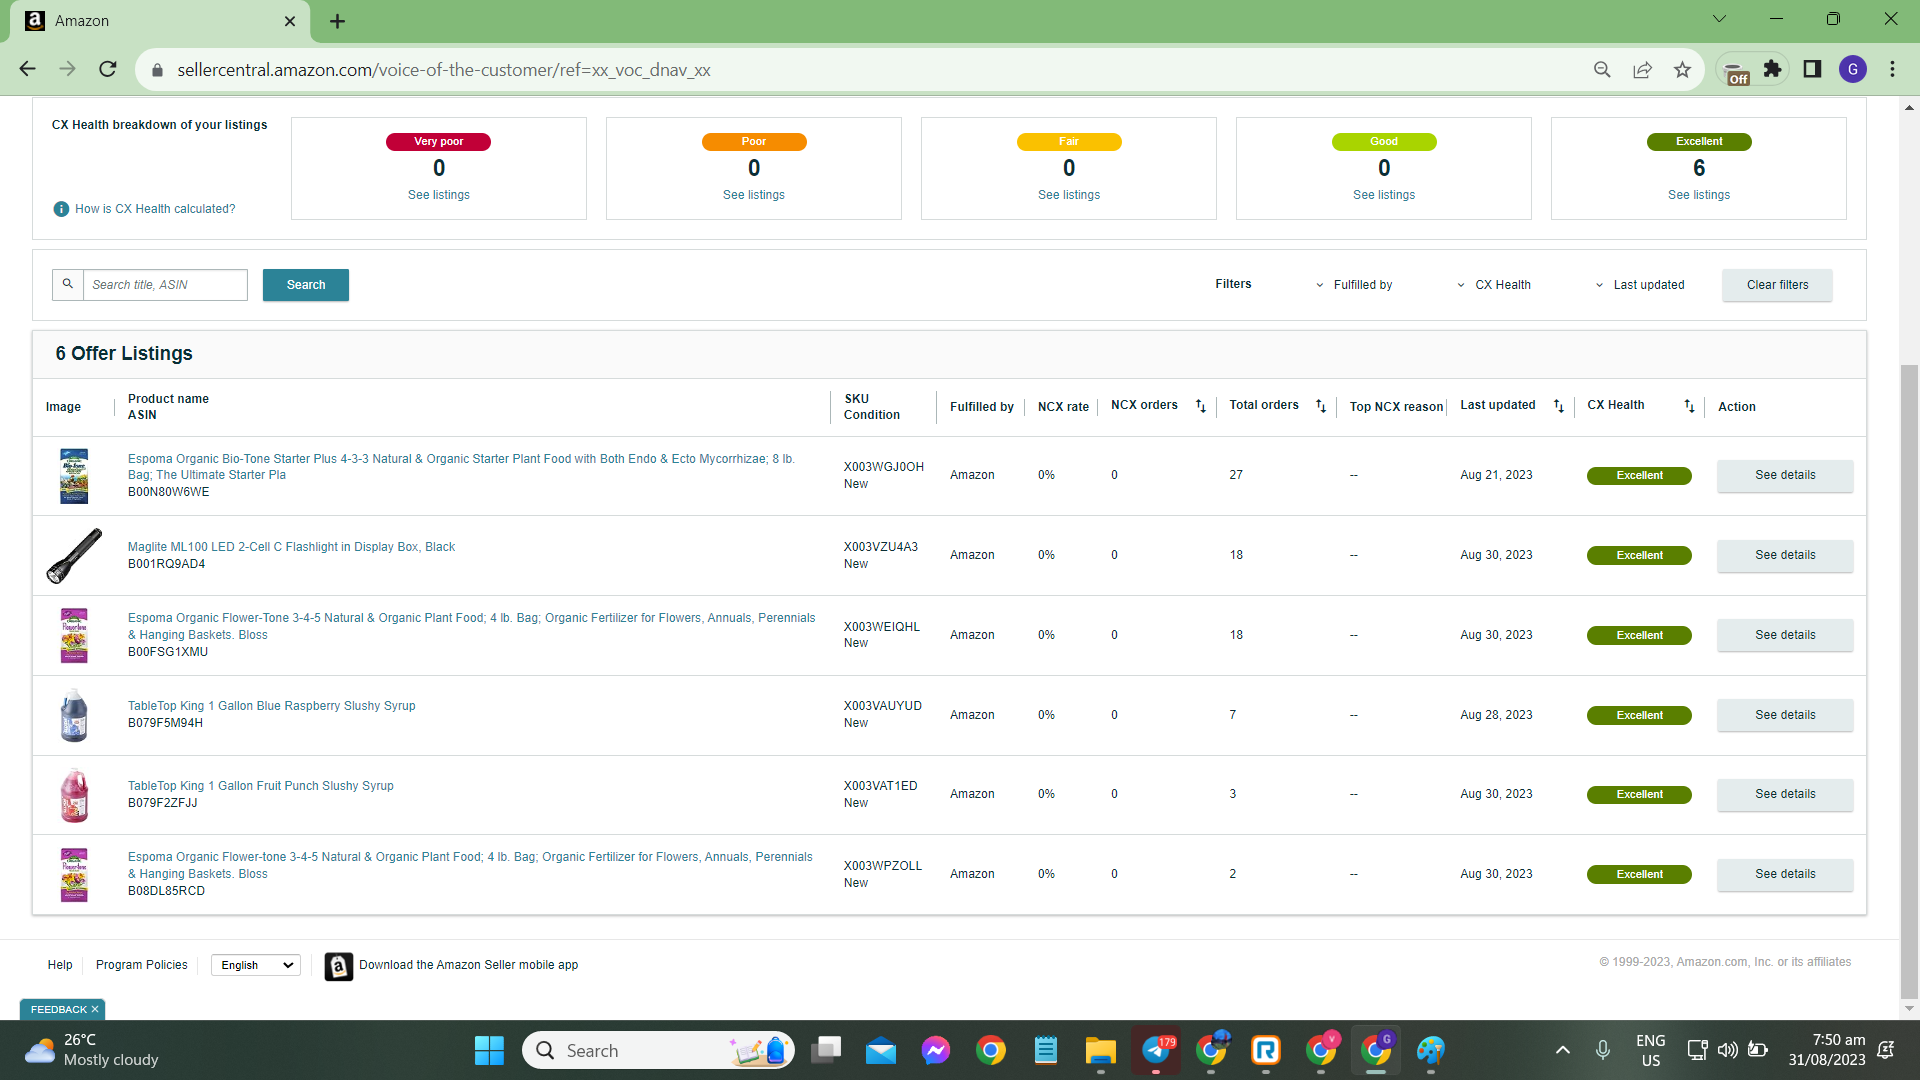Click the Blue Raspberry syrup jug thumbnail

(x=74, y=715)
